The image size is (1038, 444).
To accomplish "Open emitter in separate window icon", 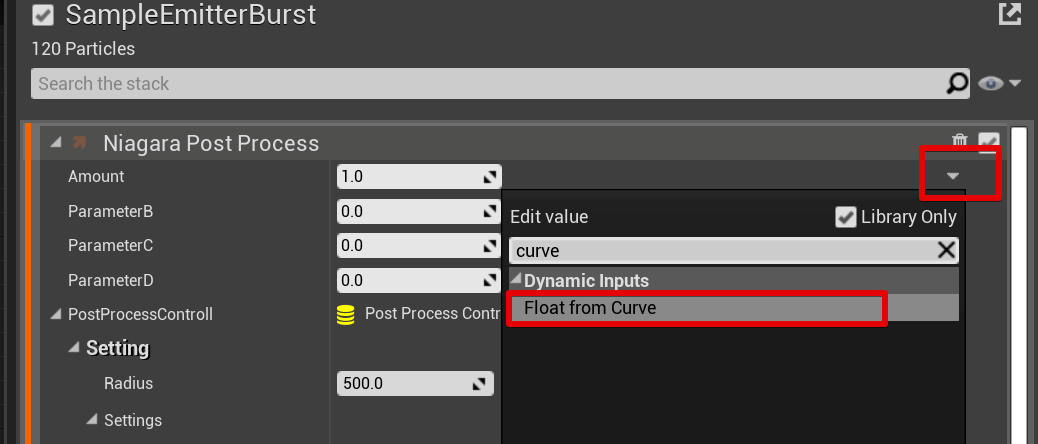I will pyautogui.click(x=1010, y=14).
